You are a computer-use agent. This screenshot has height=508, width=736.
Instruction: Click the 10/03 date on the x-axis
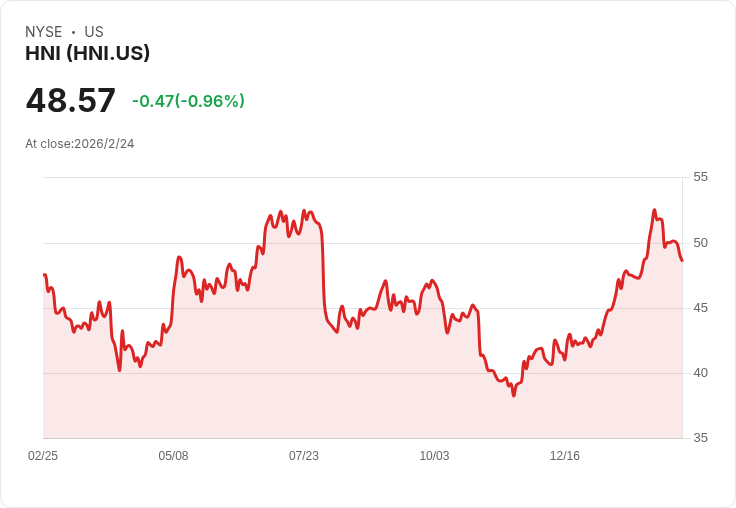(434, 455)
